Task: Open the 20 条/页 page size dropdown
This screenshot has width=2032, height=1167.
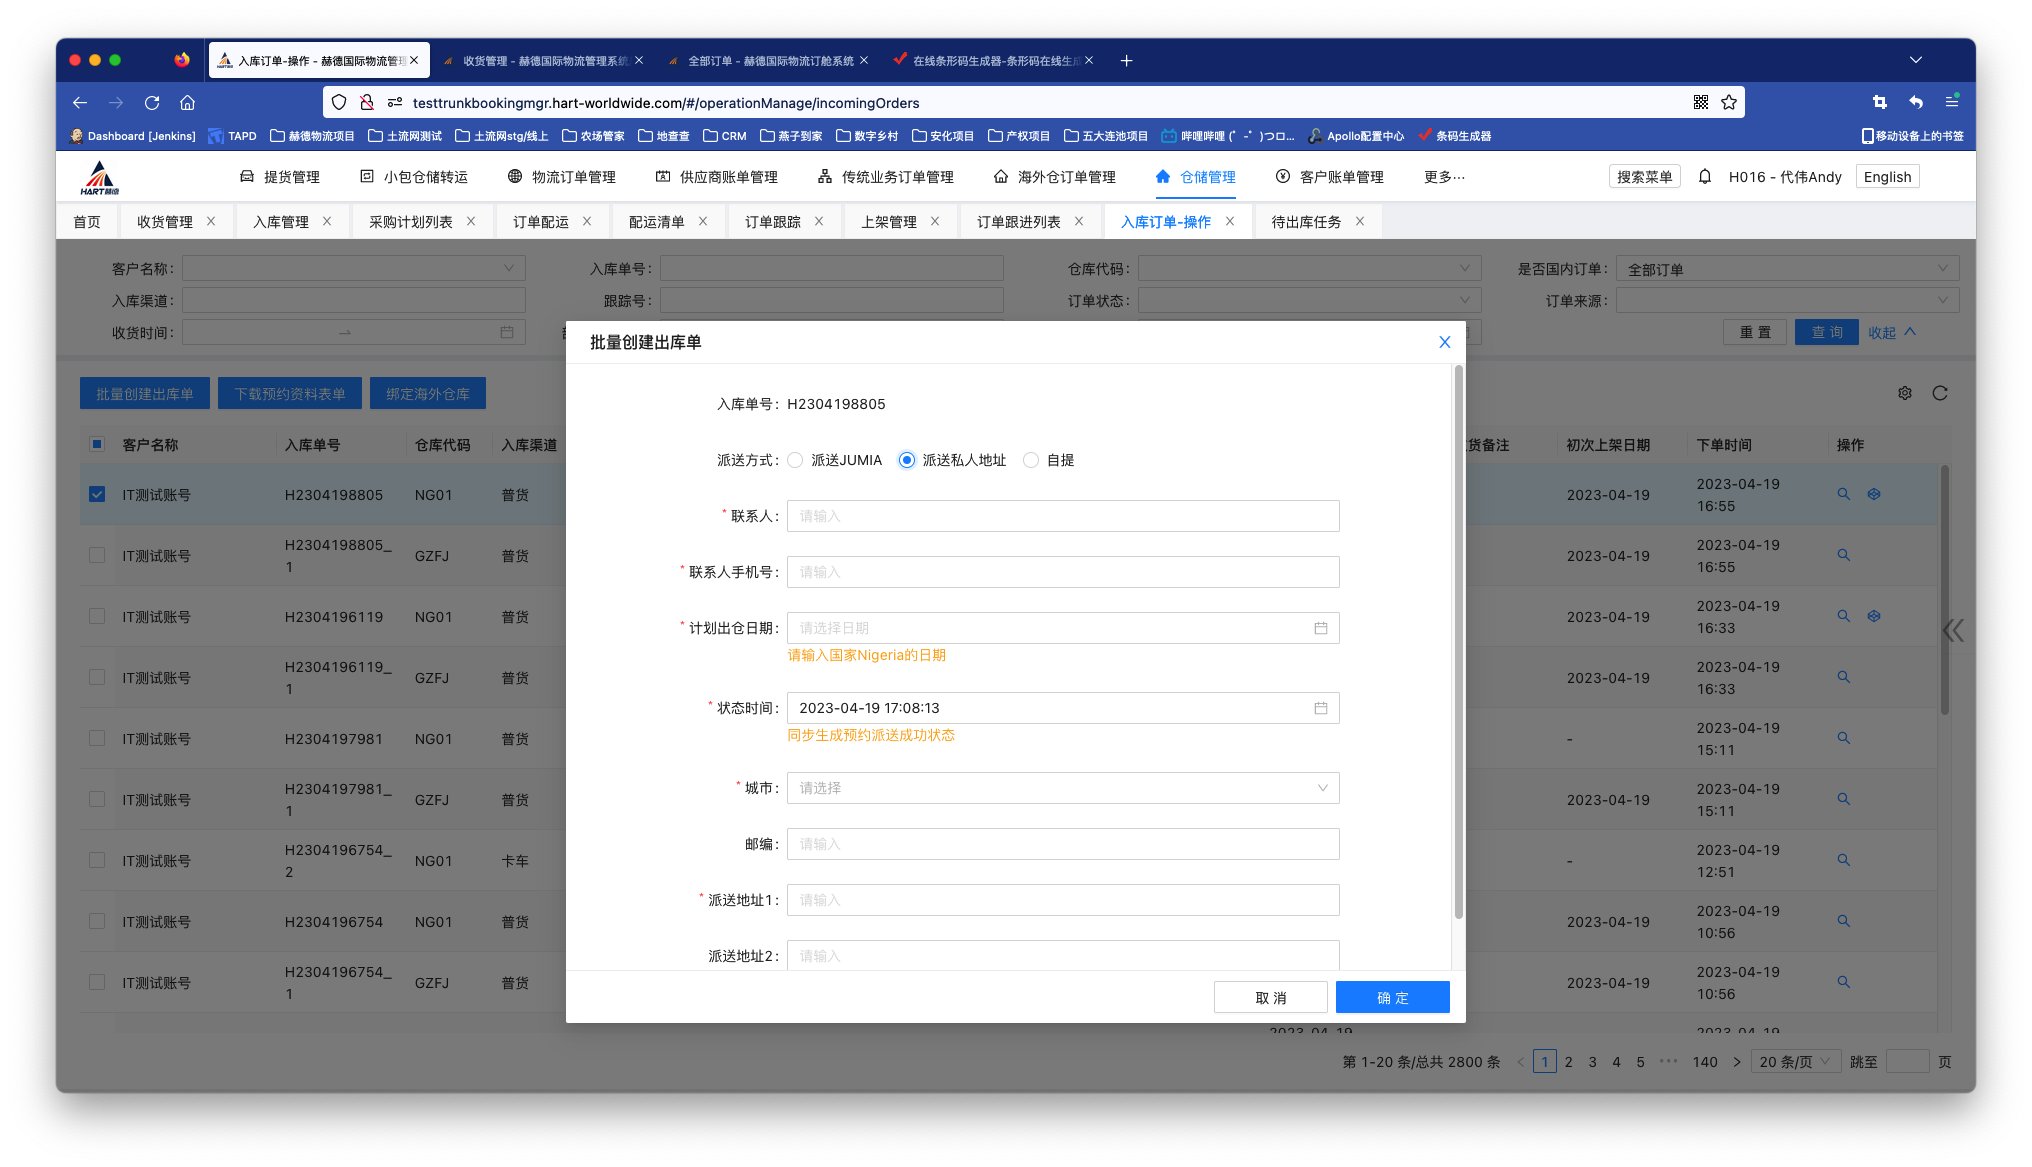Action: [1795, 1062]
